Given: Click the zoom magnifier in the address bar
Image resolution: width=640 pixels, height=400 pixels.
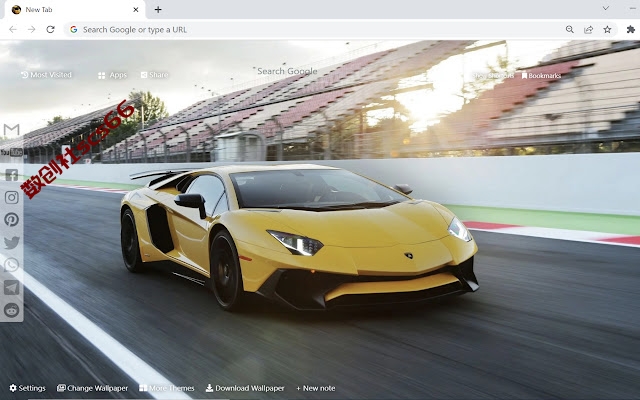Looking at the screenshot, I should point(569,29).
